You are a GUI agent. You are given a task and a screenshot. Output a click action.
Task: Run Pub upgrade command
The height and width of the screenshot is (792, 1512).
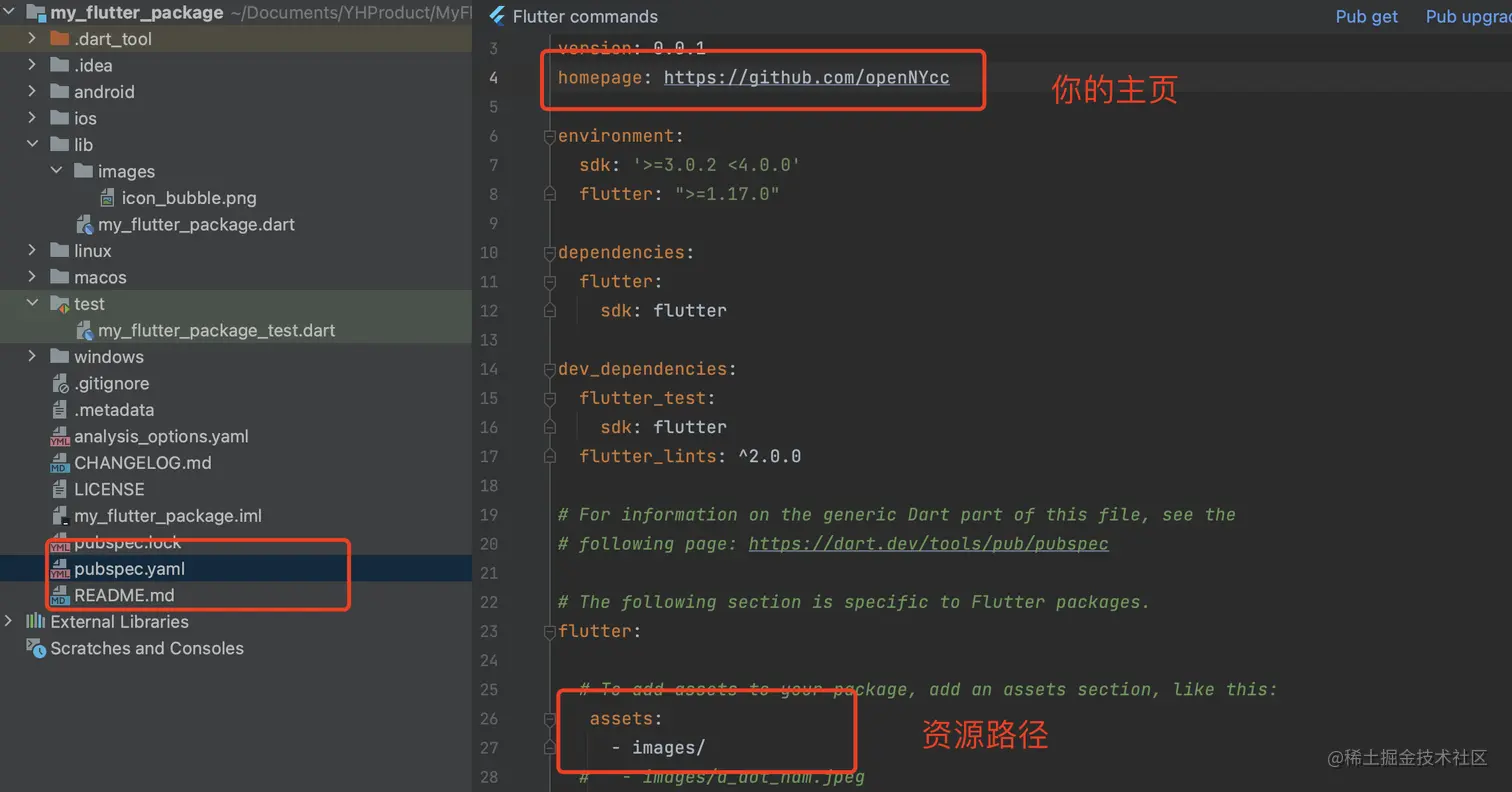click(1468, 16)
